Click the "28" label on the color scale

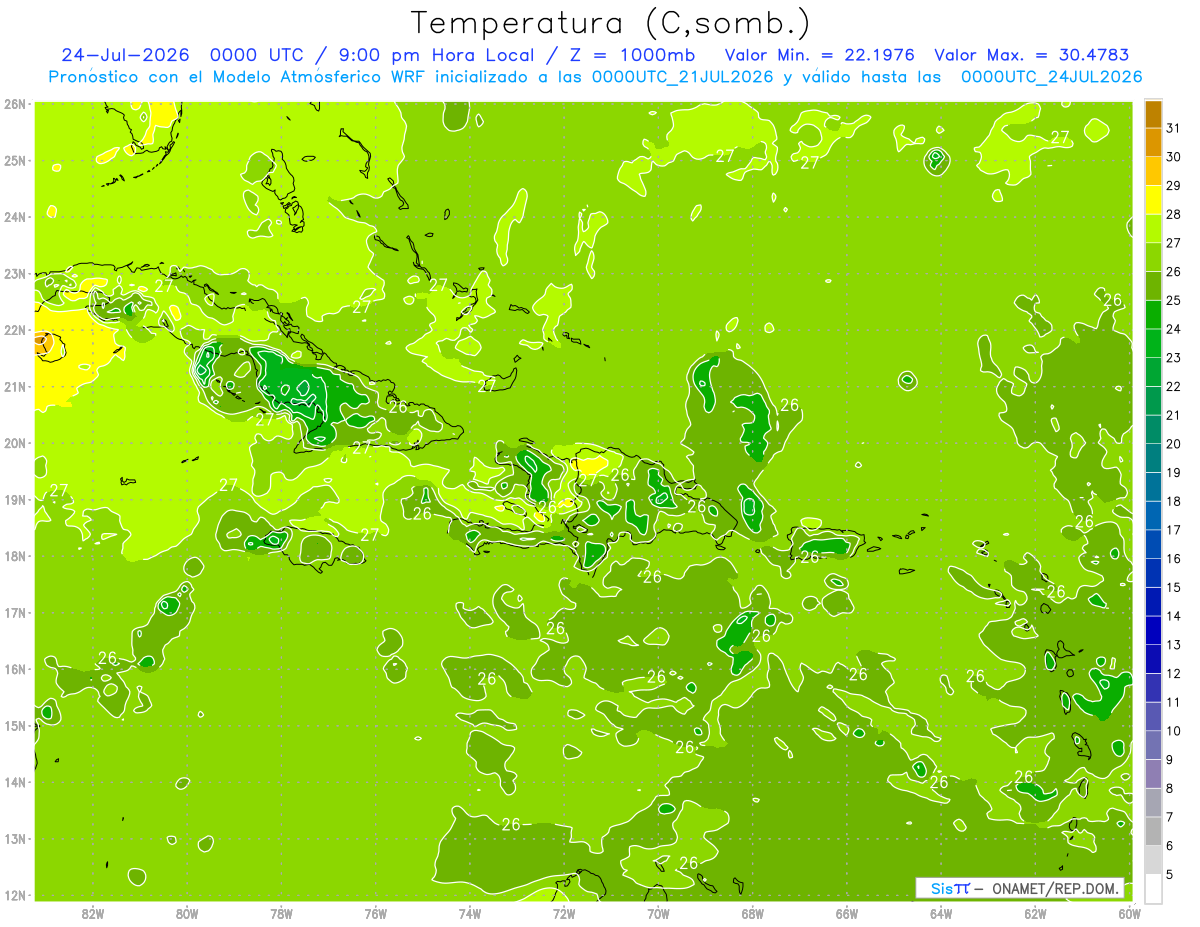click(x=1173, y=214)
